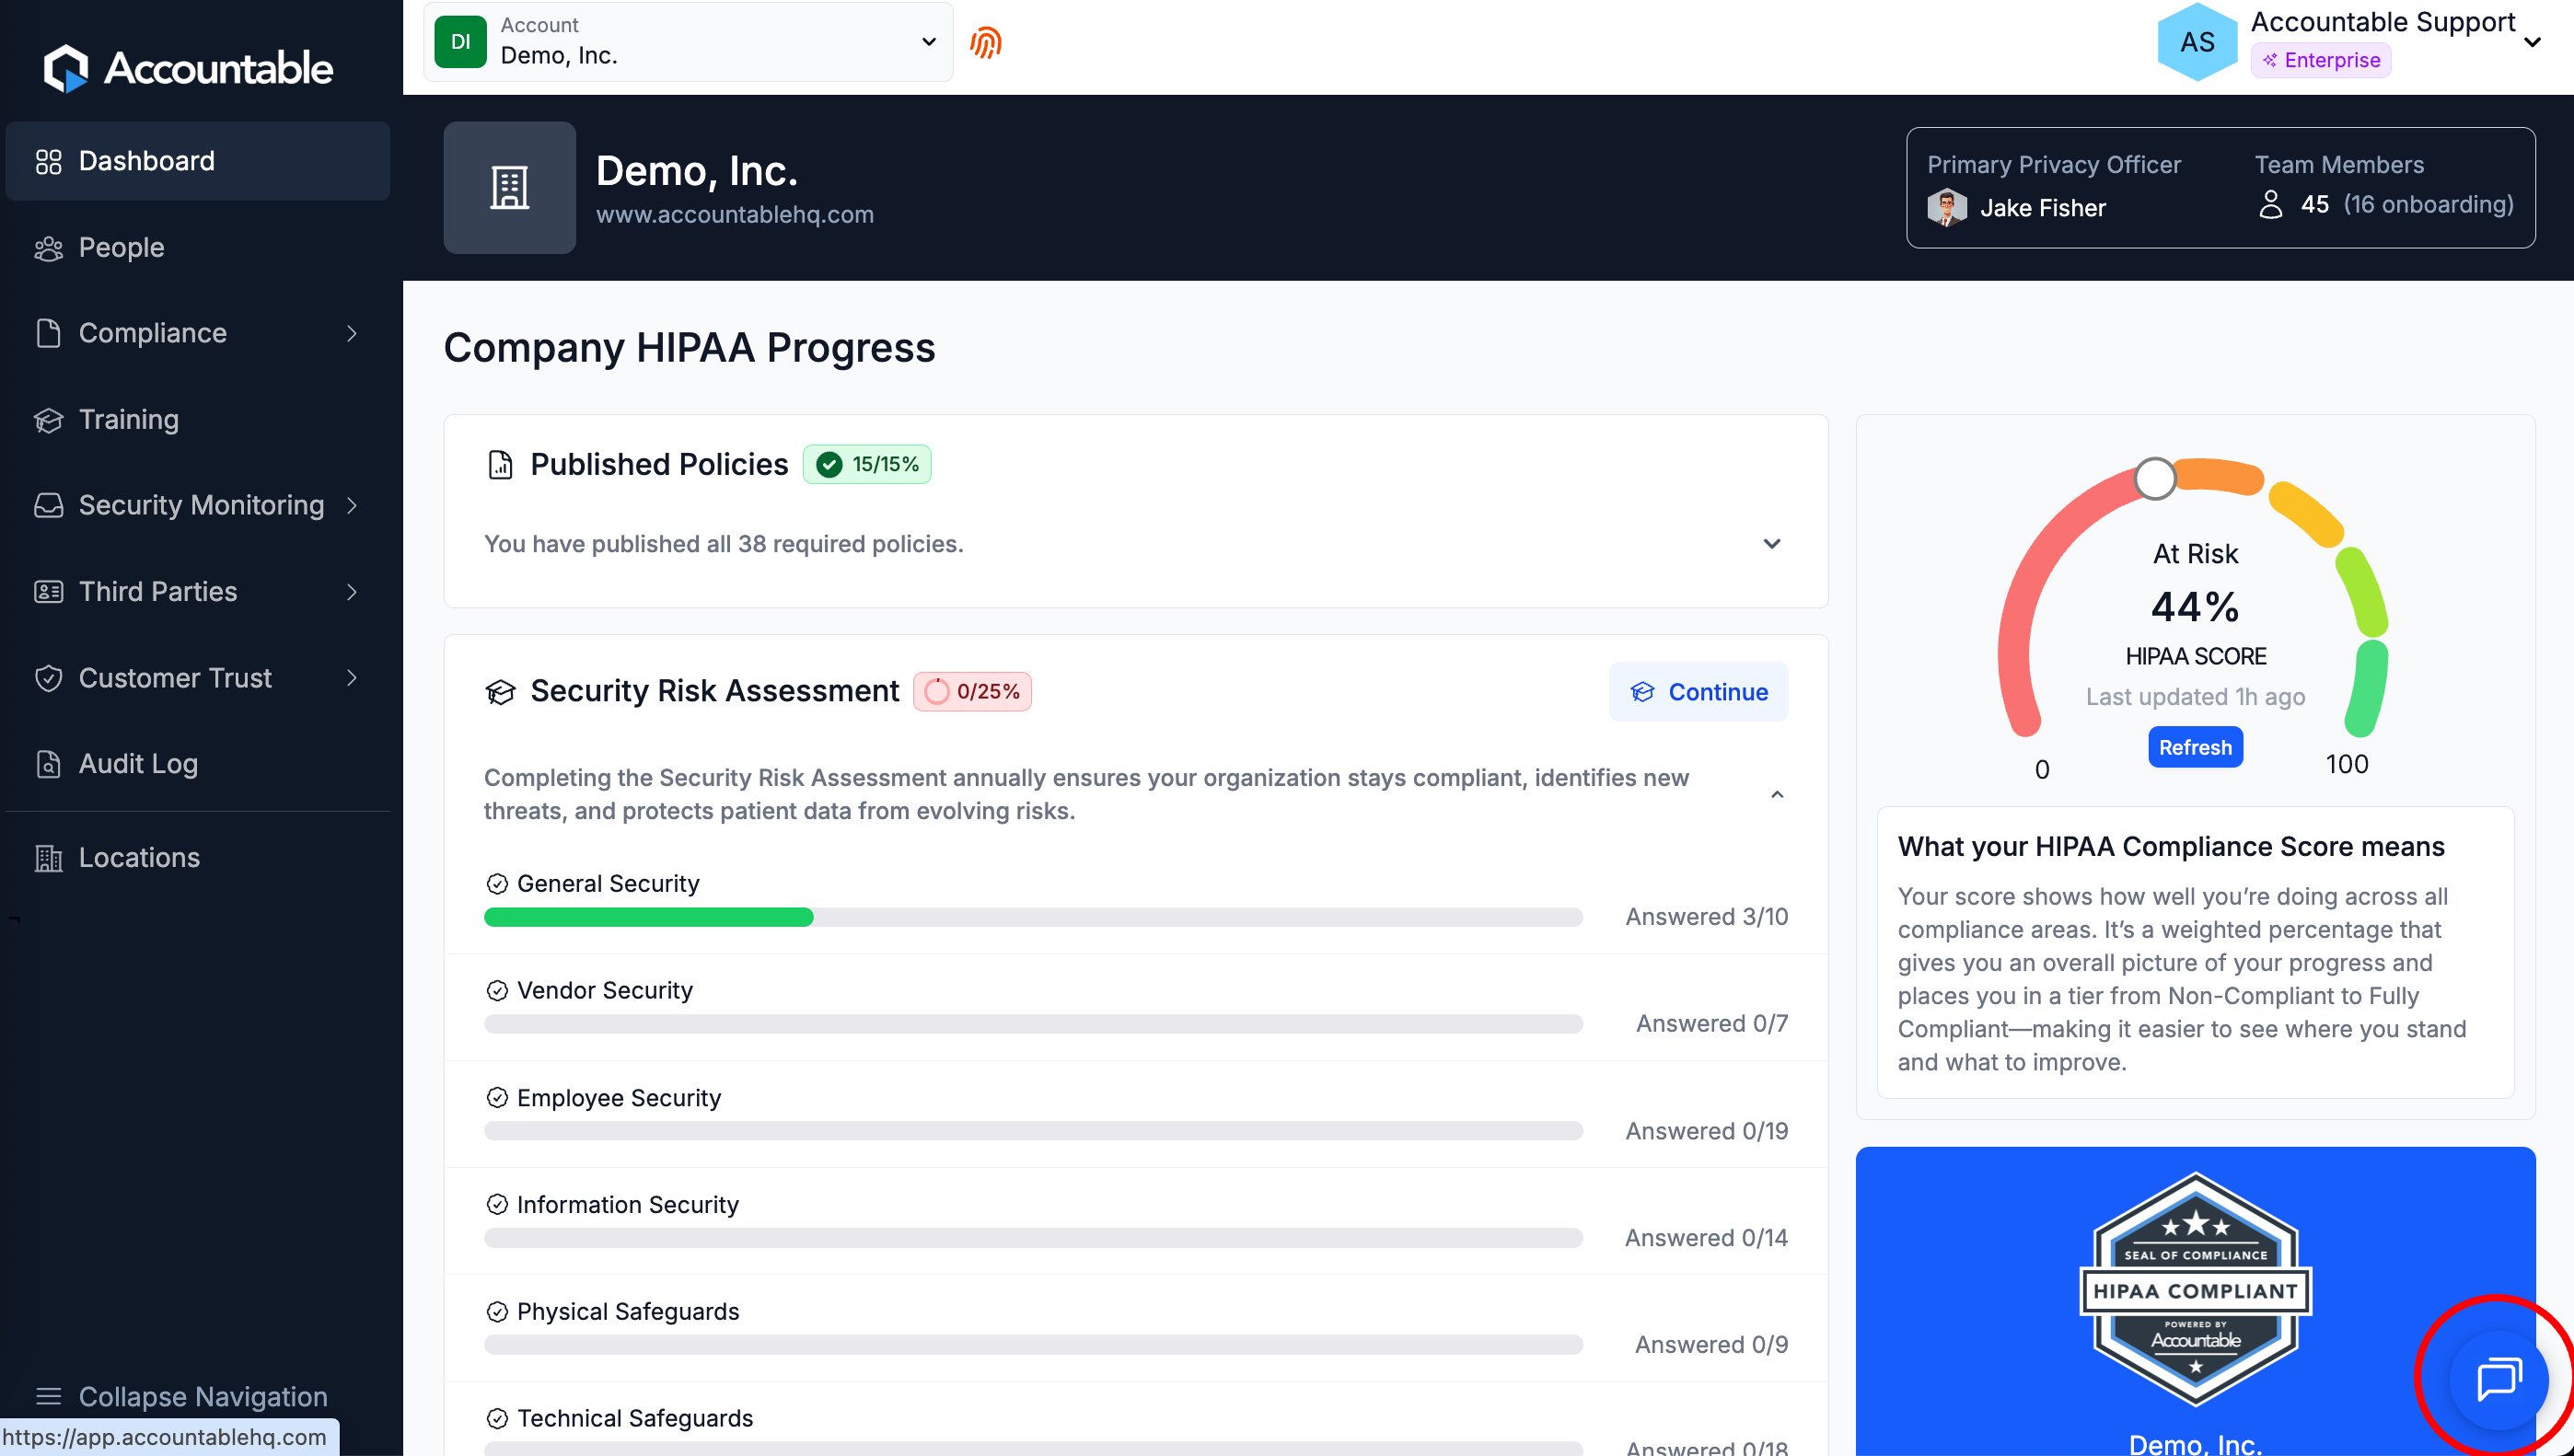
Task: Open the Account Demo, Inc. dropdown
Action: point(688,42)
